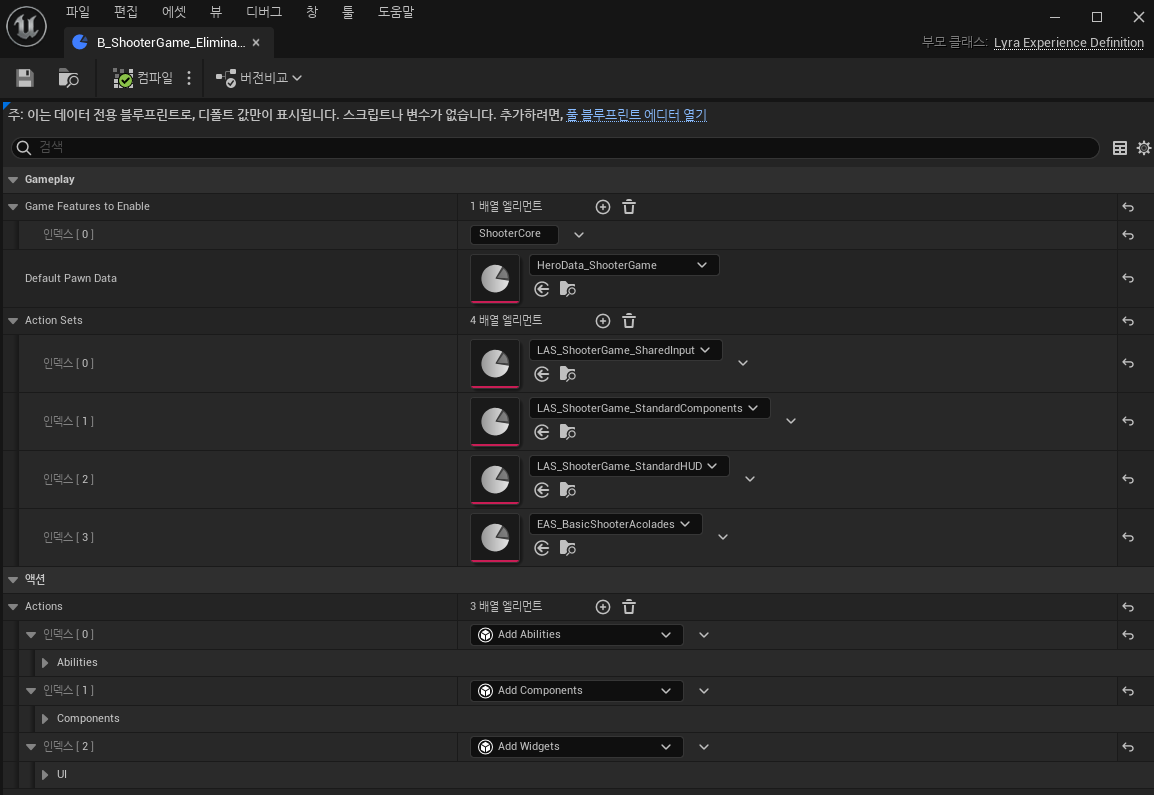Open the 에셋 menu

pos(174,12)
